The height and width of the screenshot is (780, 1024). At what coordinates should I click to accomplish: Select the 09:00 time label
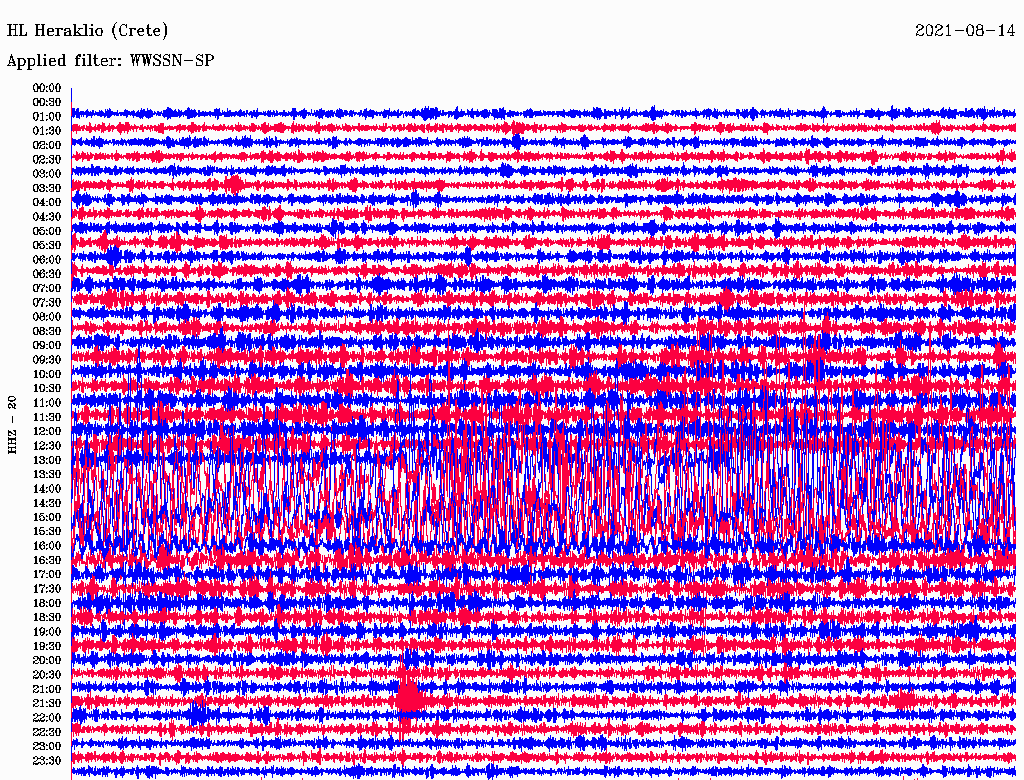pyautogui.click(x=47, y=346)
